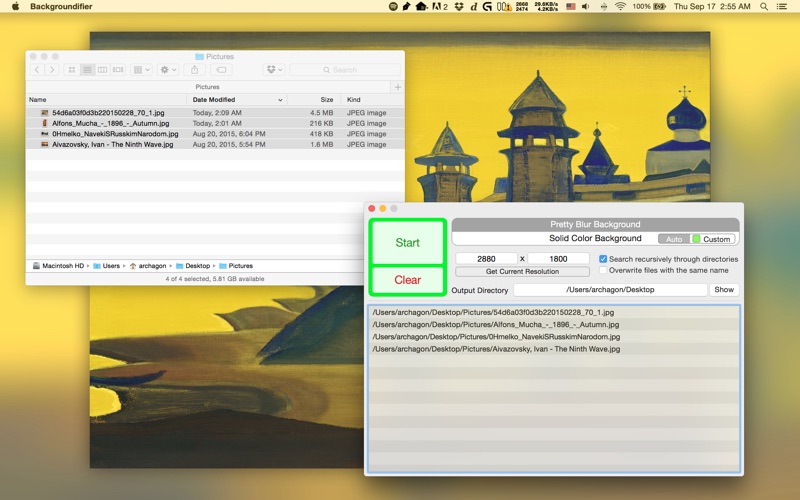Open Spotlight search in the menu bar
Screen dimensions: 800x500
pos(764,7)
